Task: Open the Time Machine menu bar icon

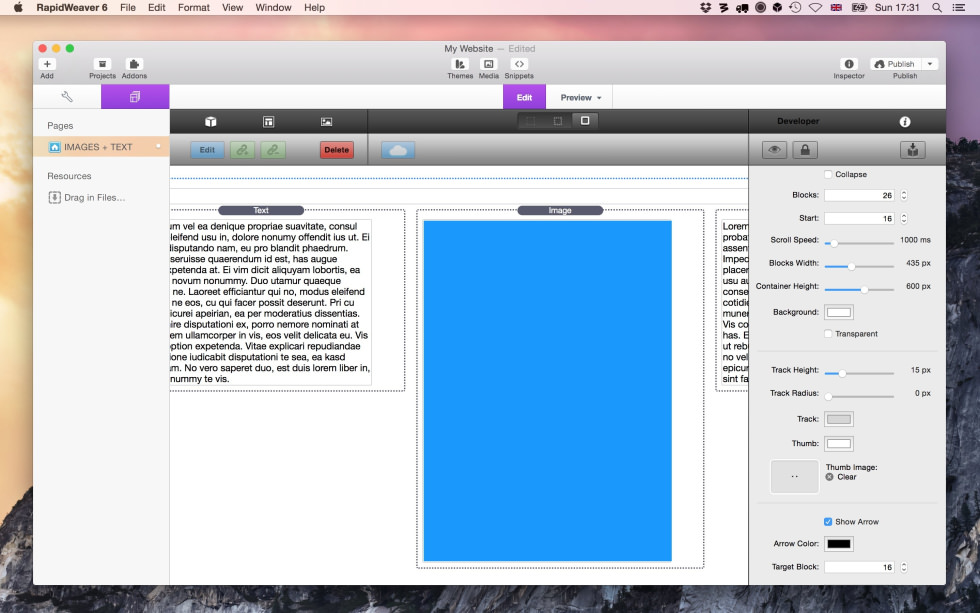Action: point(795,7)
